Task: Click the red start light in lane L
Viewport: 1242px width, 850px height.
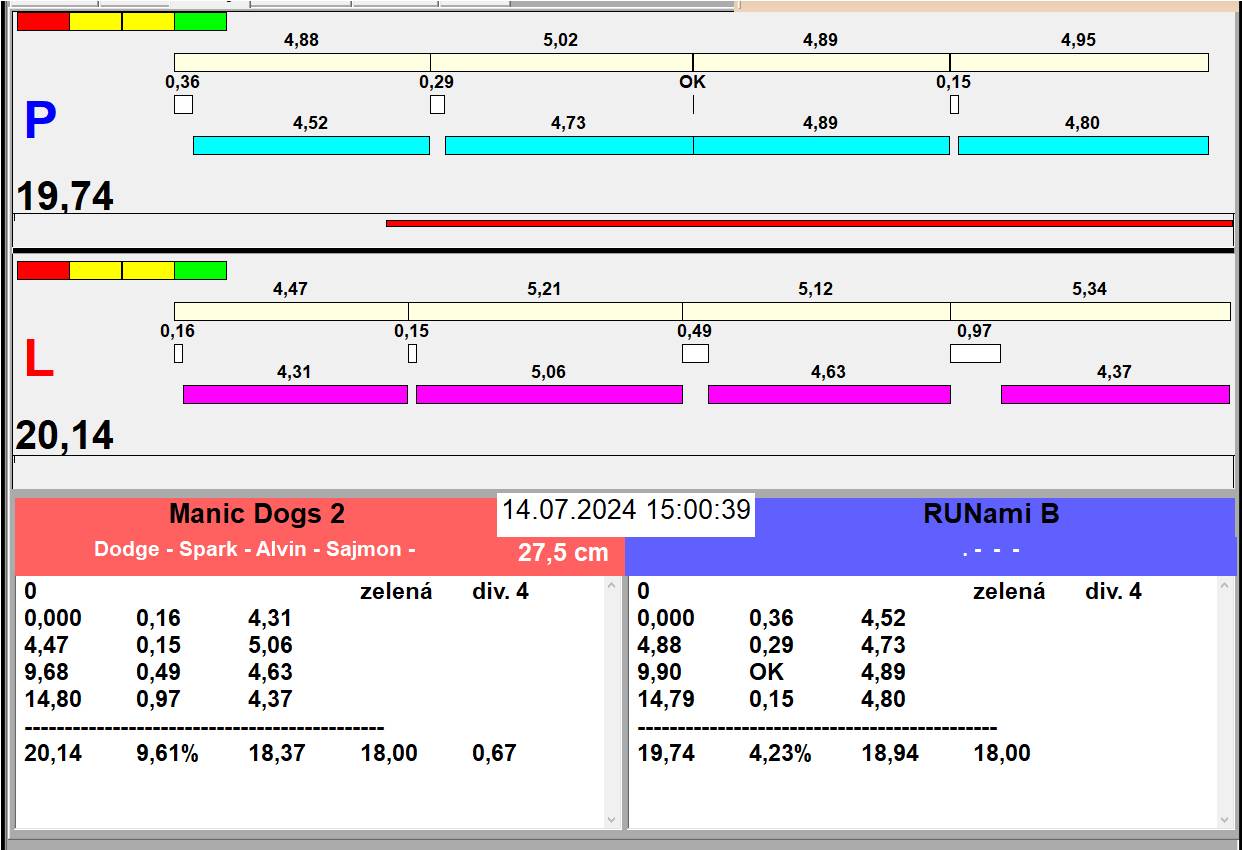Action: [x=43, y=270]
